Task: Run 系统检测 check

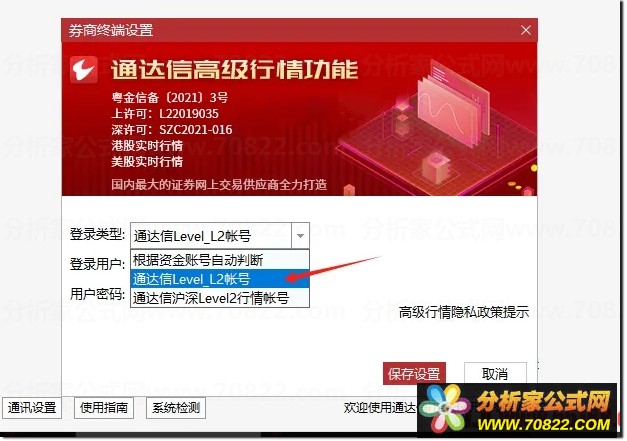Action: tap(176, 408)
